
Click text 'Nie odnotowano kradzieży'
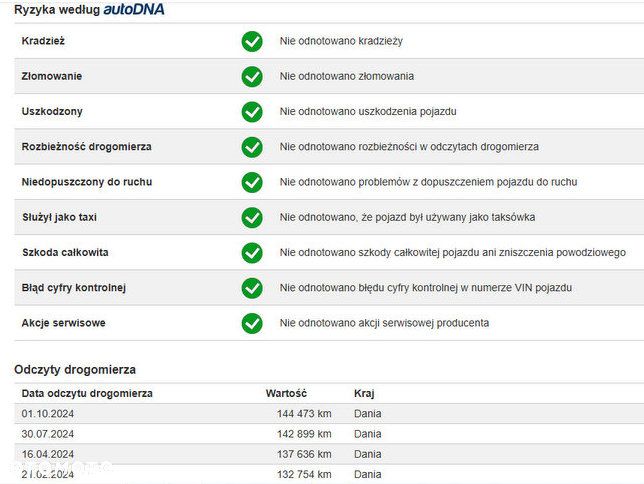pos(341,41)
